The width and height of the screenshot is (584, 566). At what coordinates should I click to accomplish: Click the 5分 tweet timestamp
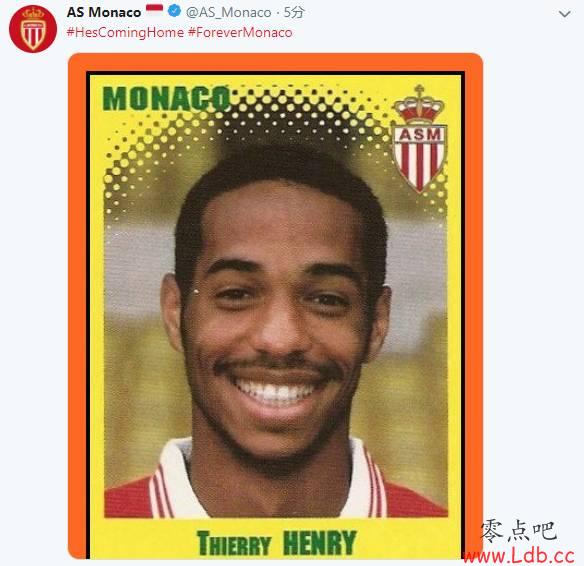pos(294,12)
